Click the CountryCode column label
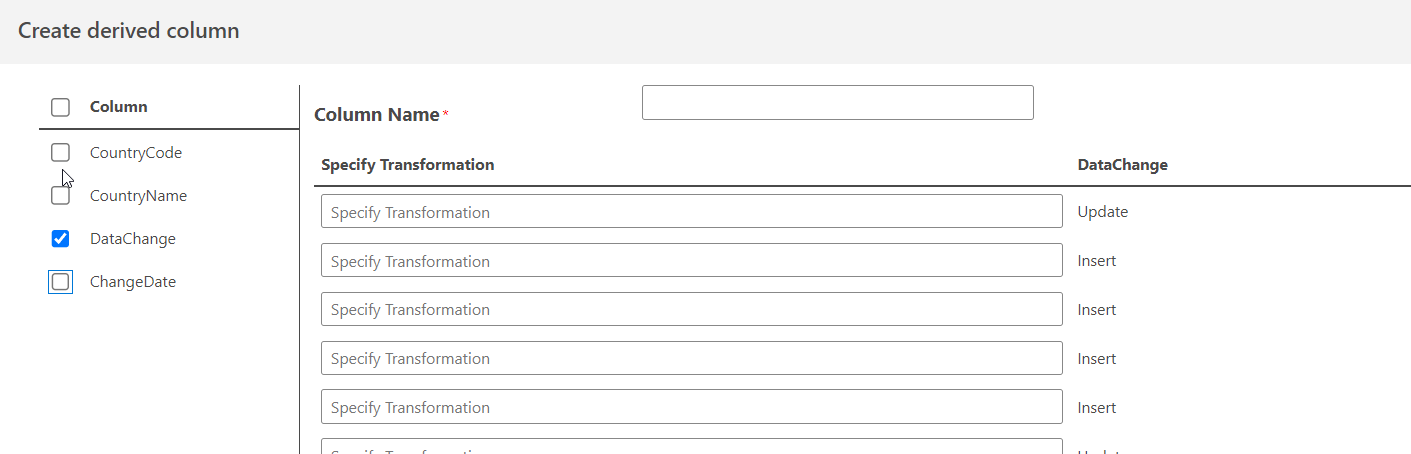1411x454 pixels. pos(136,153)
